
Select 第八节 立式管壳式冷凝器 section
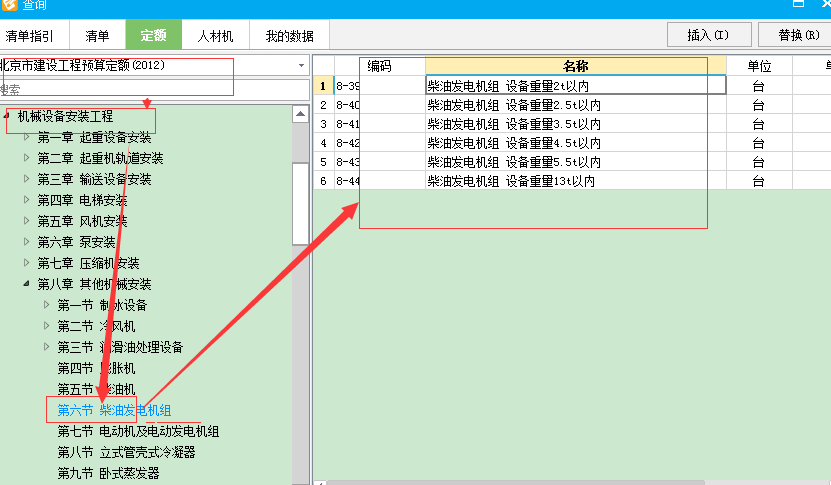pyautogui.click(x=126, y=452)
